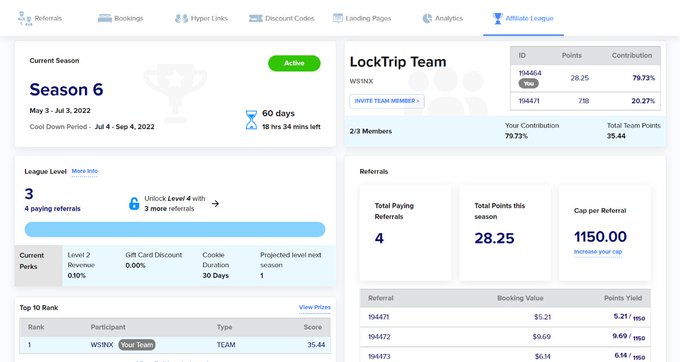Click the Affiliate League trophy icon
680x362 pixels.
497,18
